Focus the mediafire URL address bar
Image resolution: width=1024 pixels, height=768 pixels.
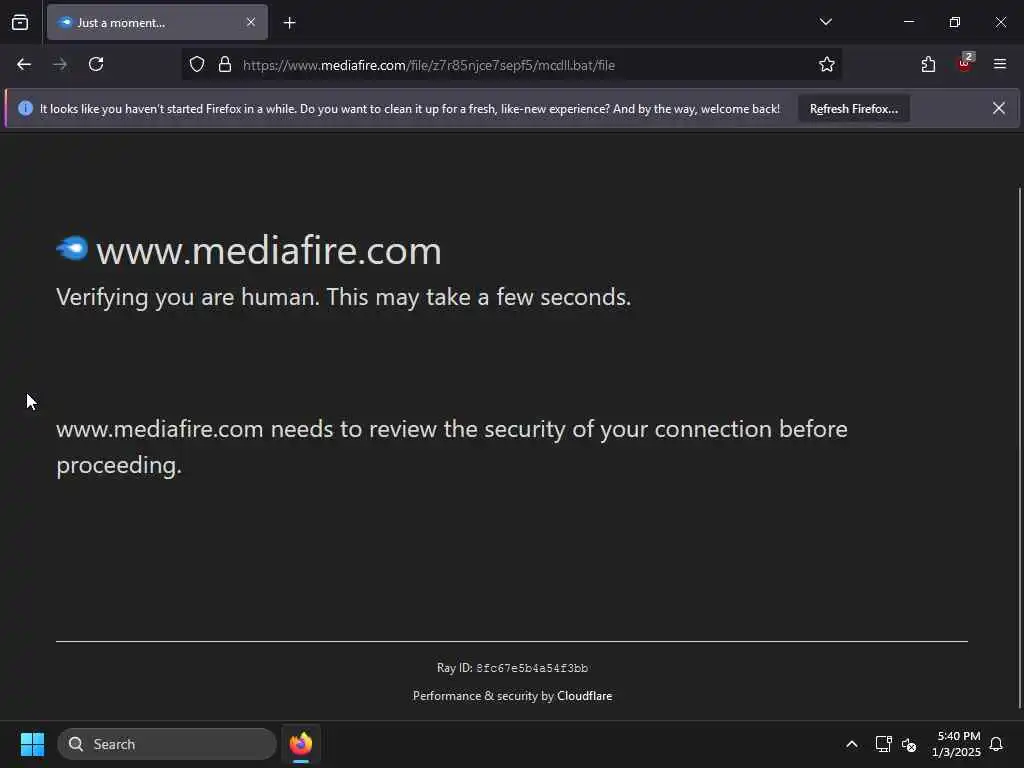tap(511, 65)
